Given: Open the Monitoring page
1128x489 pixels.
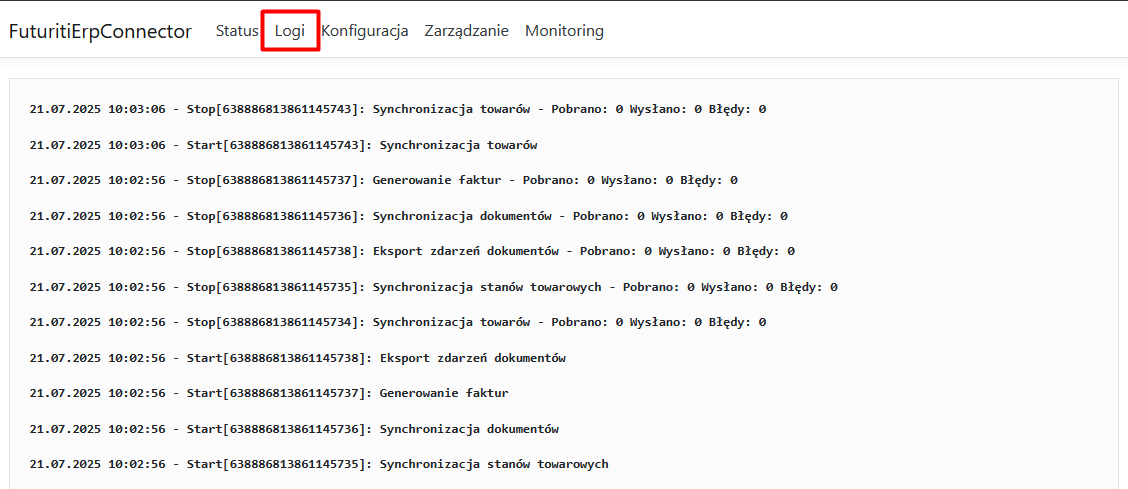Looking at the screenshot, I should pyautogui.click(x=564, y=31).
